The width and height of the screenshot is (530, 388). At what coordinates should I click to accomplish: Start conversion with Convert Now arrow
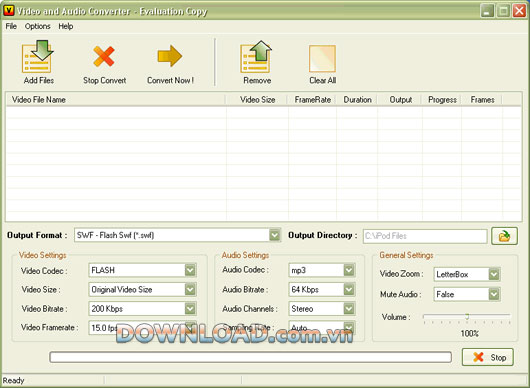(170, 56)
